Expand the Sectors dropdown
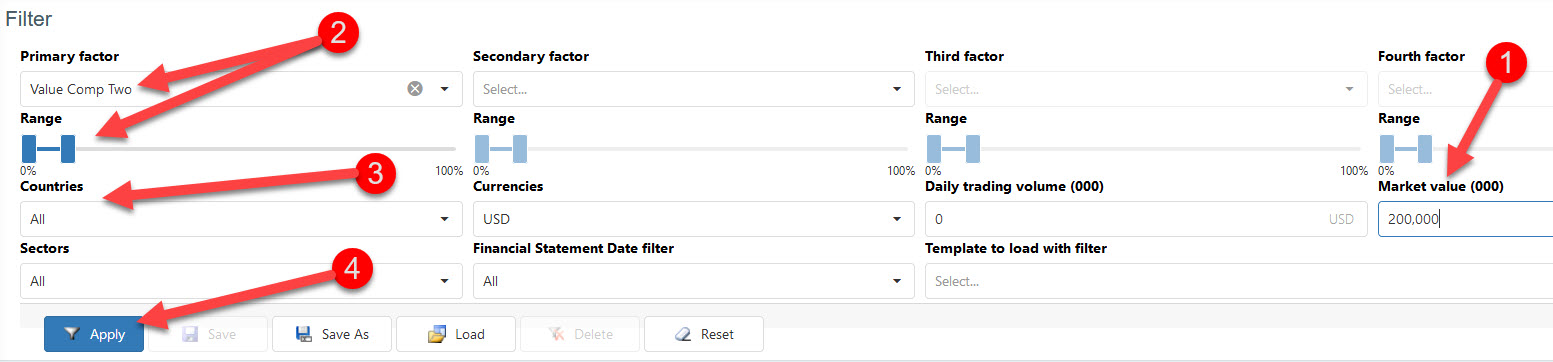The width and height of the screenshot is (1553, 362). click(241, 281)
